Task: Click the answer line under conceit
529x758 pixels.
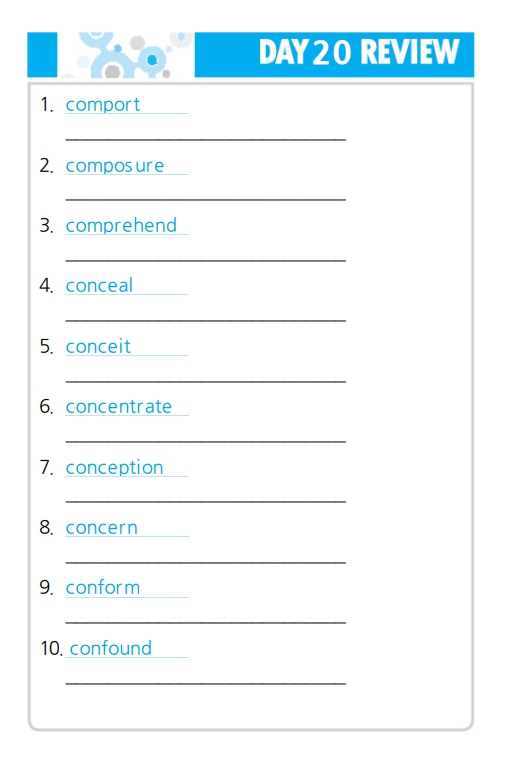Action: (206, 381)
